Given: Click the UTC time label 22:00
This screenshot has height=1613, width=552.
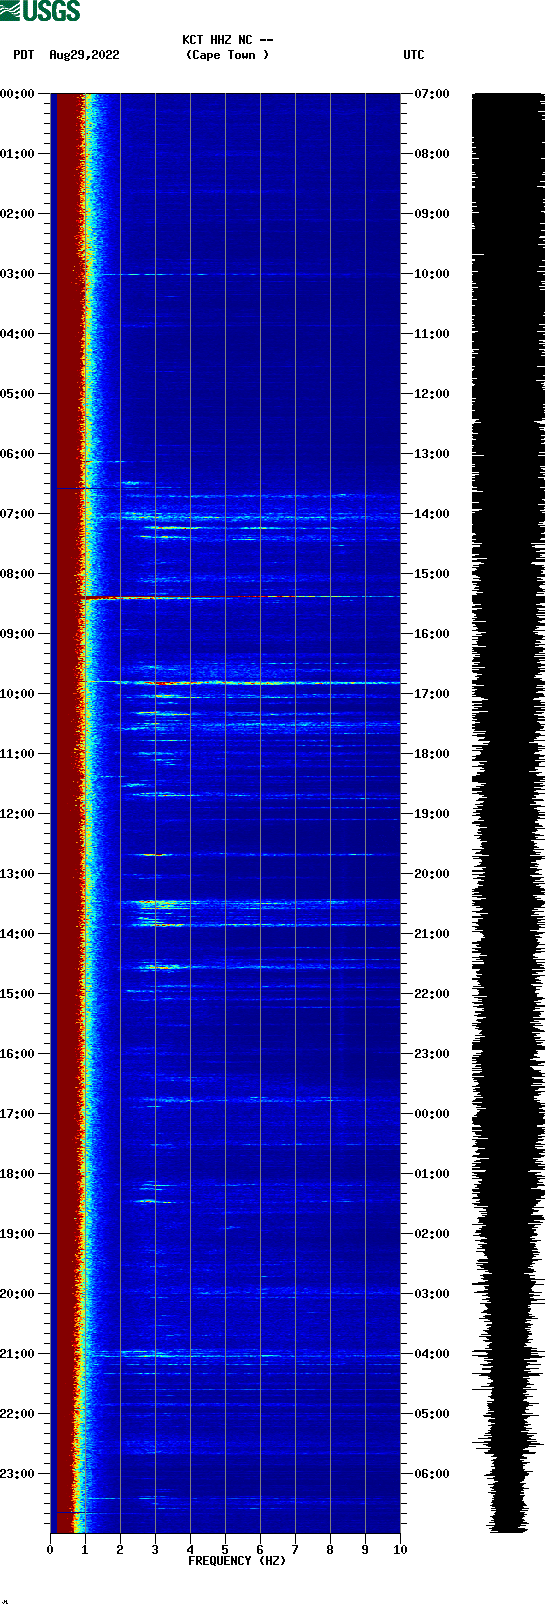Looking at the screenshot, I should click(x=432, y=994).
